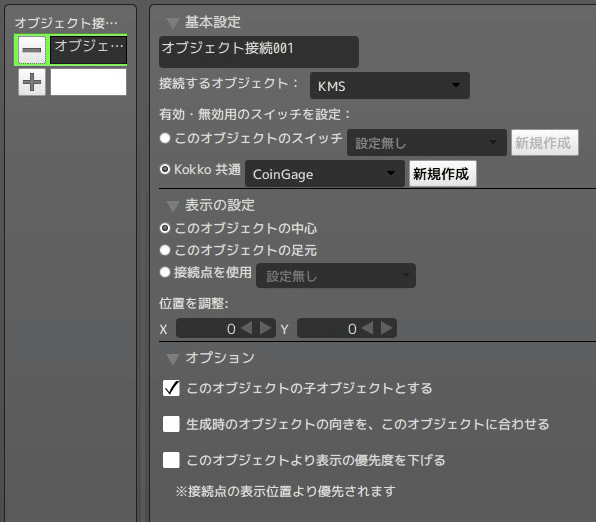
Task: Uncheck このオブジェクトの子オブジェクトとする
Action: tap(171, 388)
